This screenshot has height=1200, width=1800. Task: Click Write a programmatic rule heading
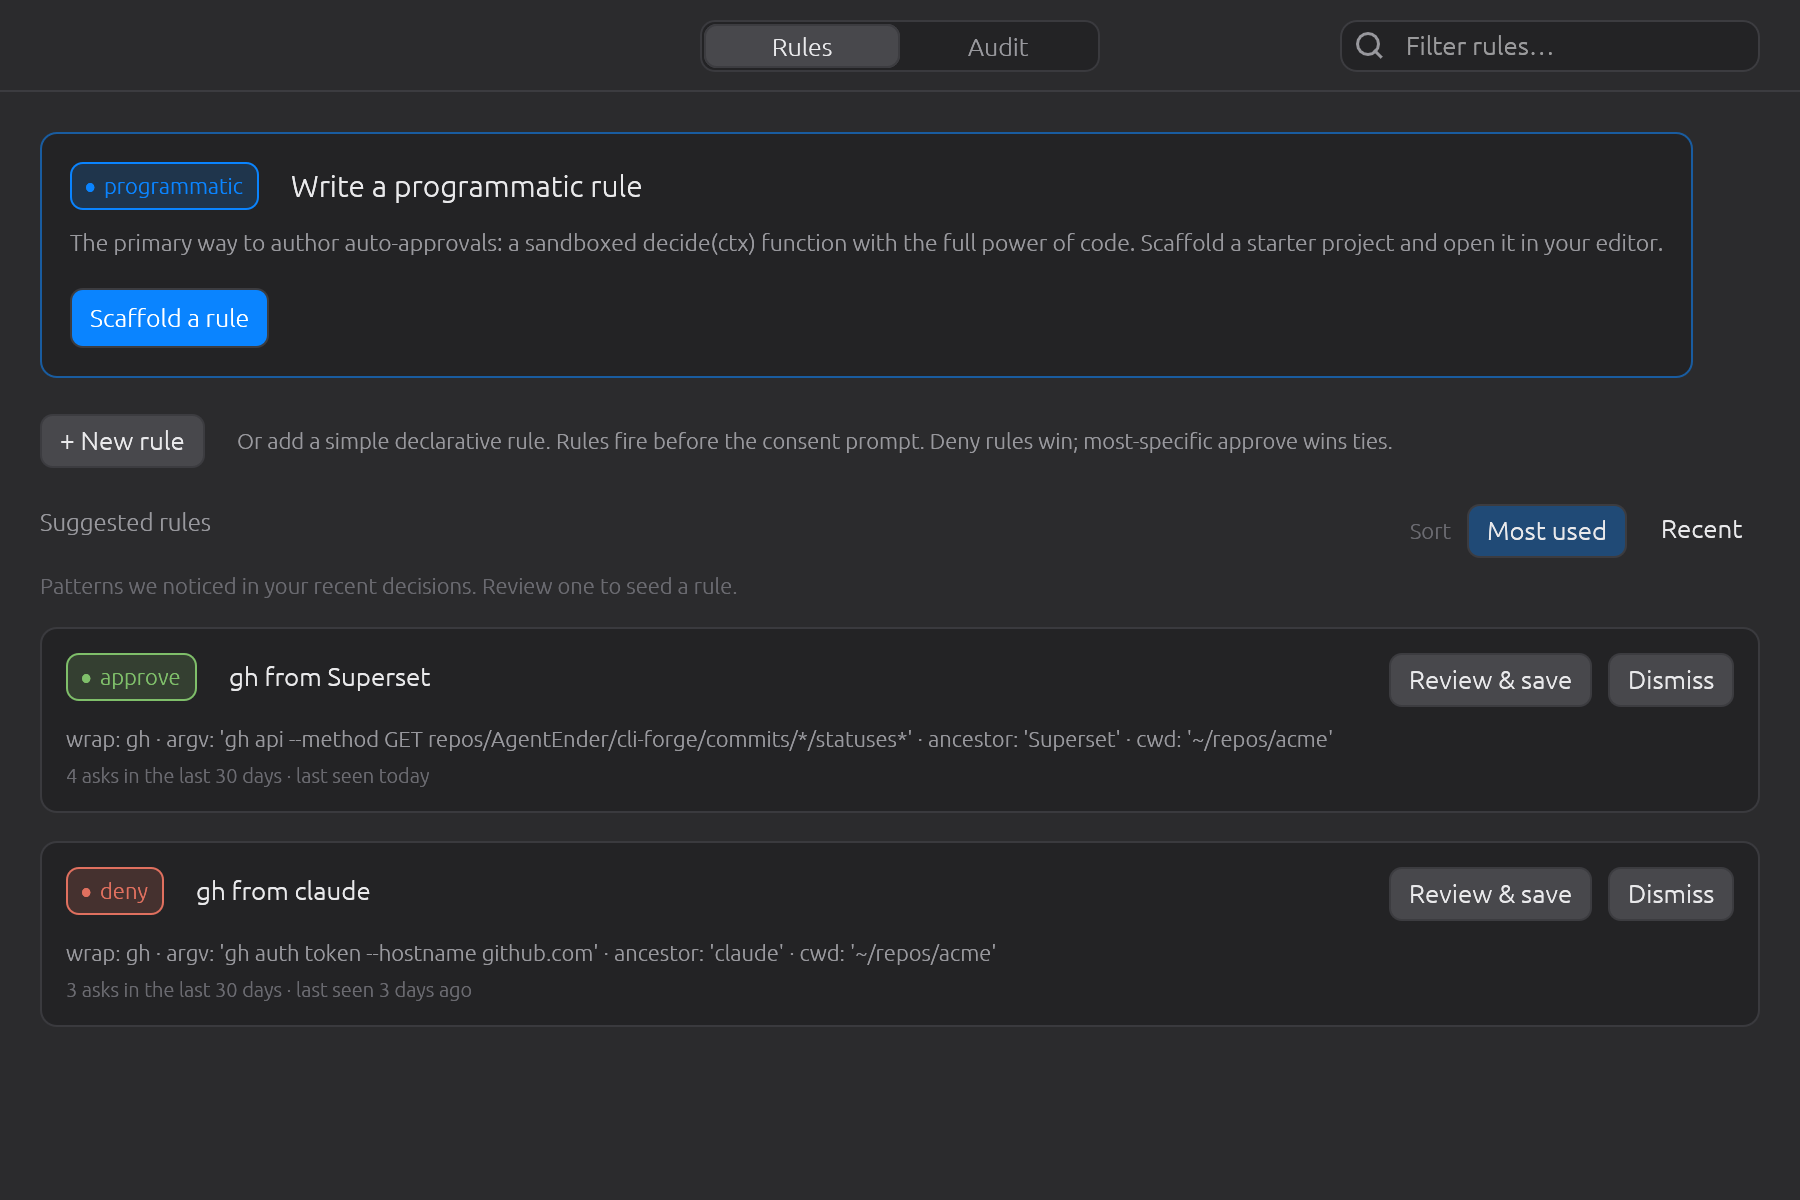[x=466, y=187]
